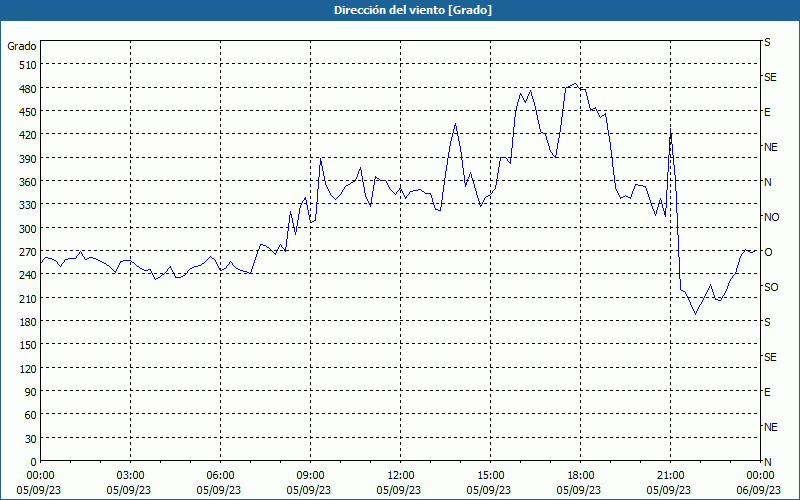Click the 05/09/23 date under 12:00
Image resolution: width=800 pixels, height=500 pixels.
click(x=398, y=490)
